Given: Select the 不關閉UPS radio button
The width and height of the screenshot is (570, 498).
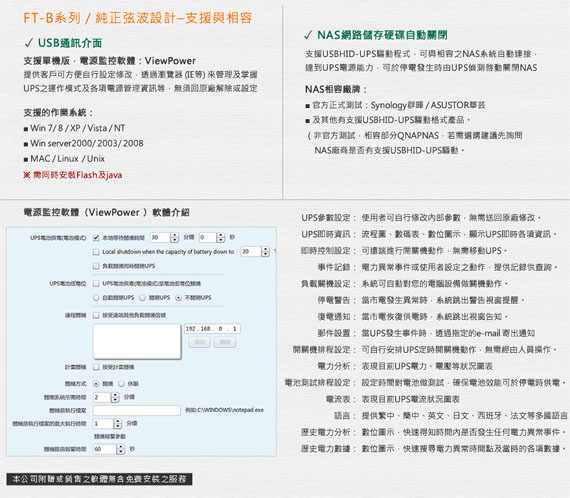Looking at the screenshot, I should [178, 298].
